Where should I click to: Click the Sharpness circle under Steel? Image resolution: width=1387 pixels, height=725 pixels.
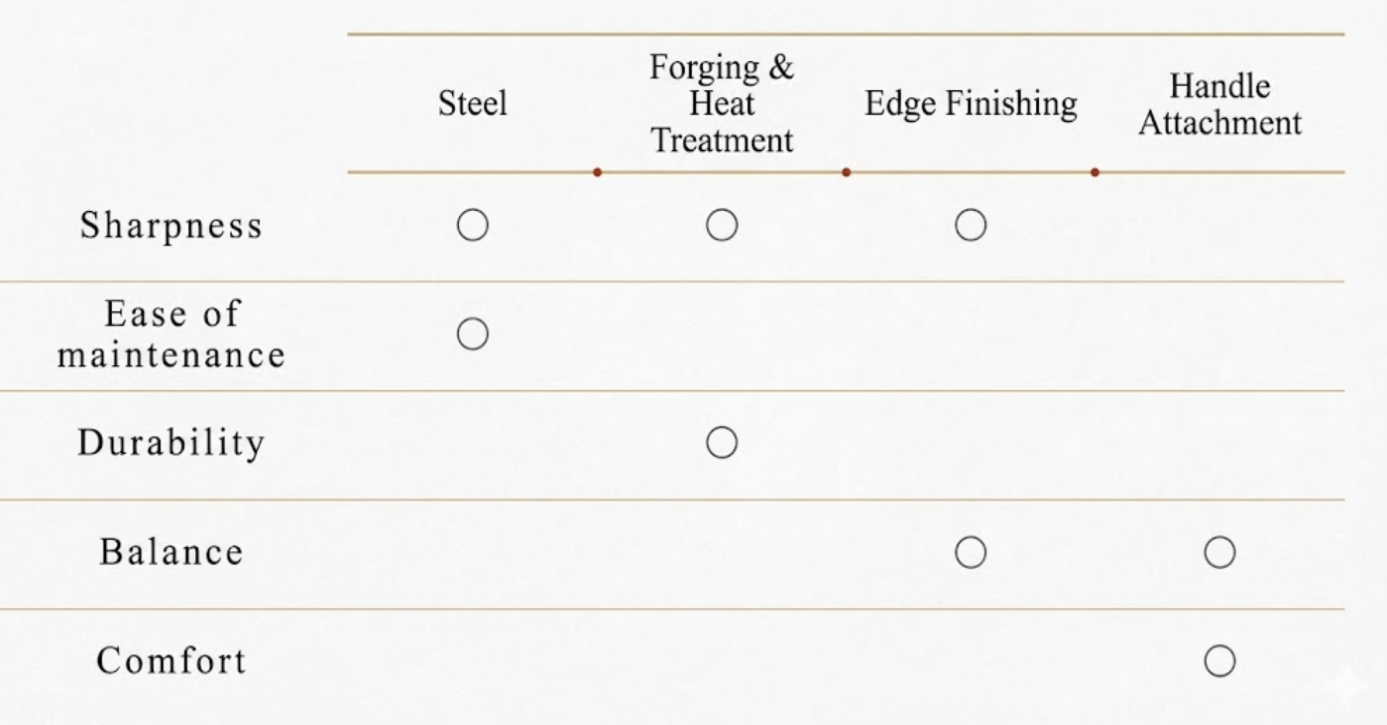pos(473,227)
